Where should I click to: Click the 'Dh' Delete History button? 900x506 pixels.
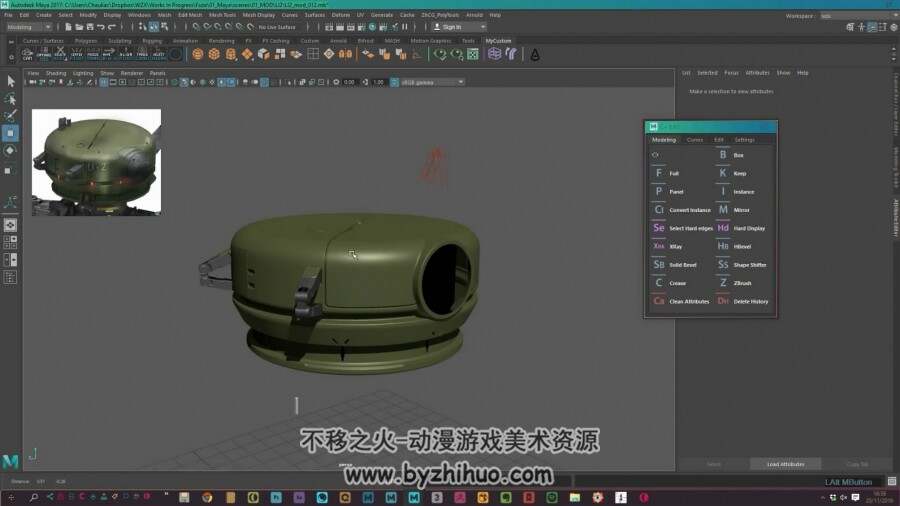click(723, 301)
